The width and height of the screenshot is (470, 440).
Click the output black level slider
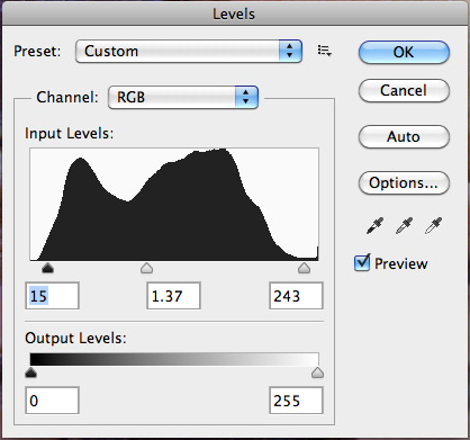pyautogui.click(x=31, y=372)
